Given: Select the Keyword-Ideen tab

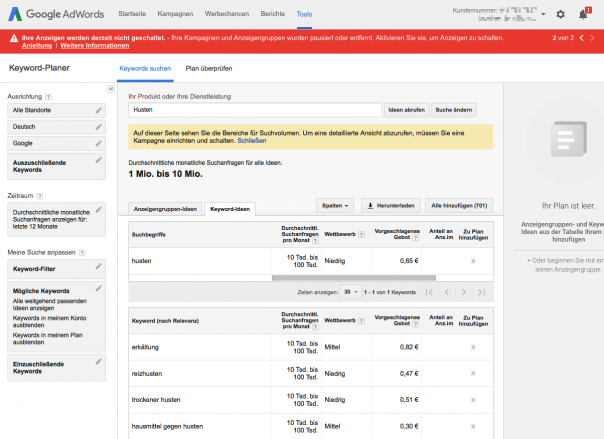Looking at the screenshot, I should (x=230, y=209).
